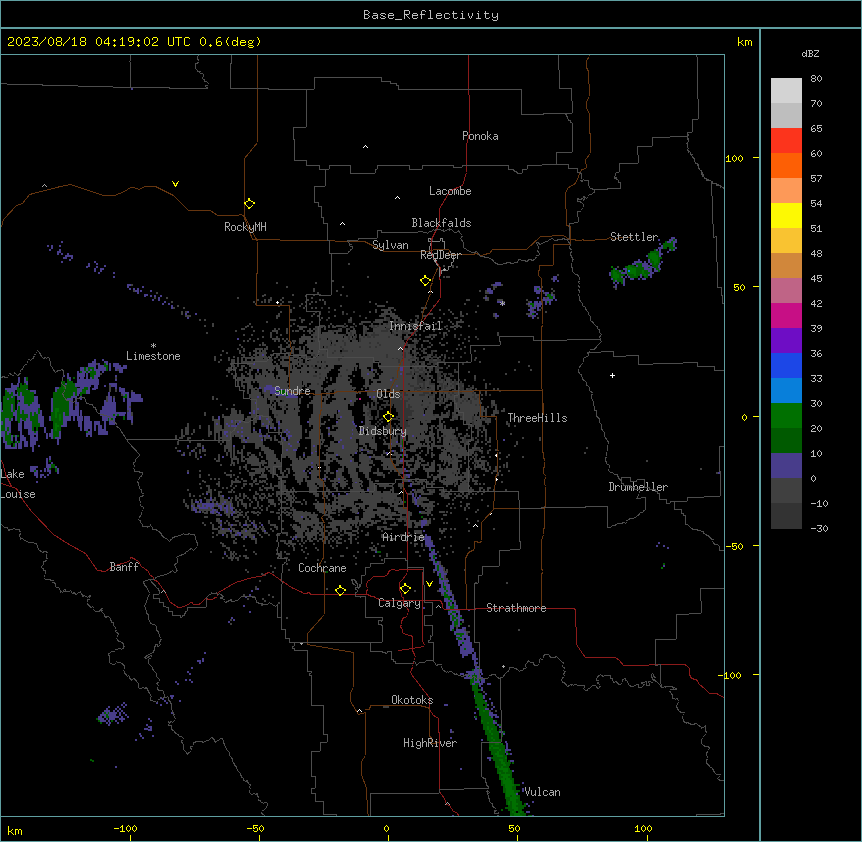This screenshot has height=842, width=862.
Task: Click the Cochrane town label
Action: (322, 568)
